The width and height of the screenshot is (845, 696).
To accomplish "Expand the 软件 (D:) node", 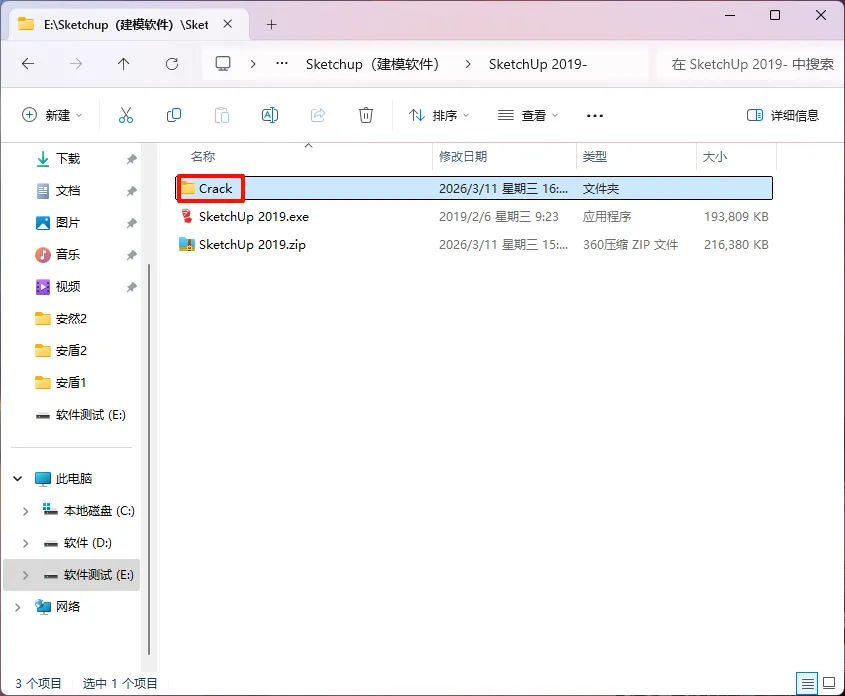I will coord(25,543).
